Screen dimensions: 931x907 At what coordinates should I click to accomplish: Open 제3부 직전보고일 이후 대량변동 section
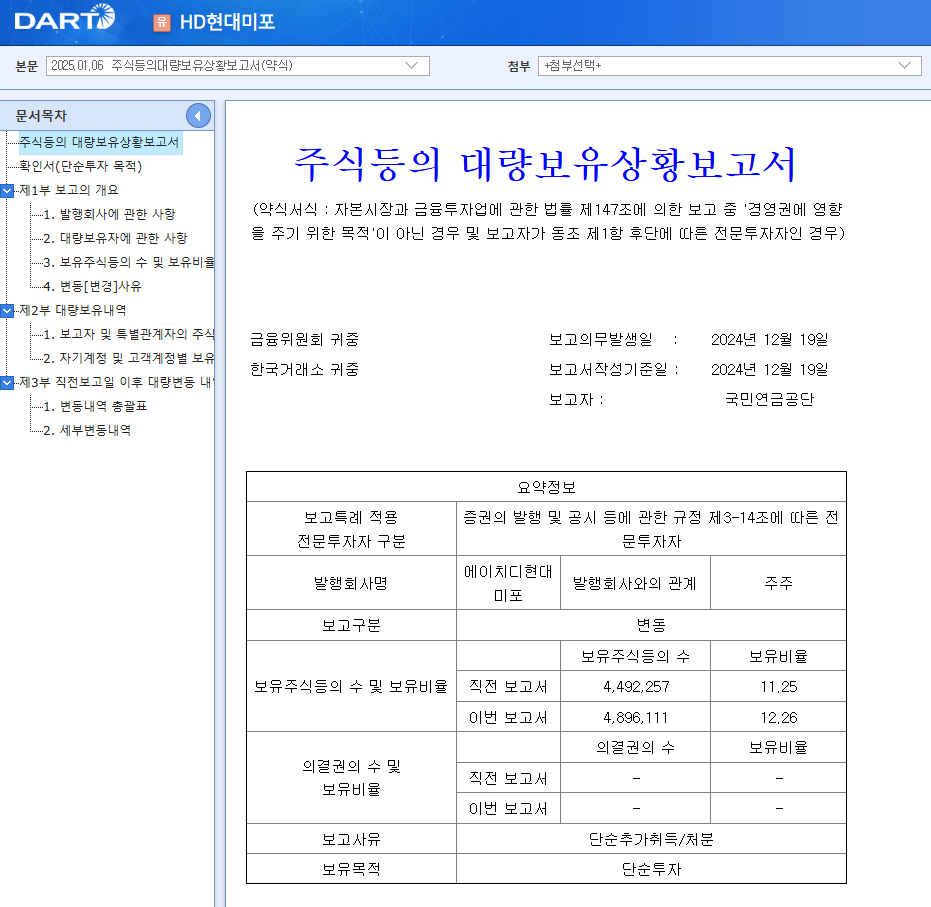[116, 382]
